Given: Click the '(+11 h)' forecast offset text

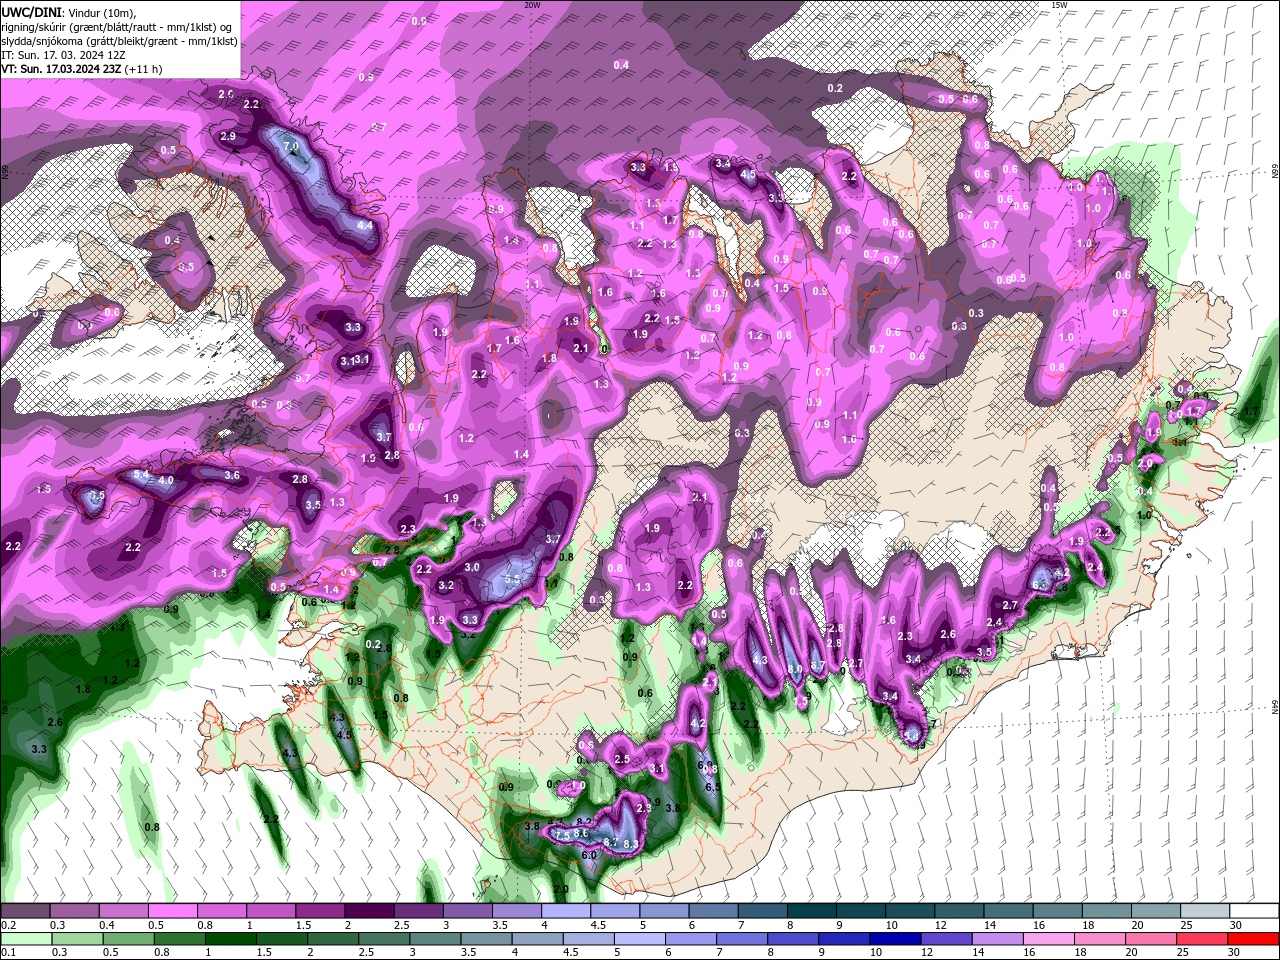Looking at the screenshot, I should 144,69.
